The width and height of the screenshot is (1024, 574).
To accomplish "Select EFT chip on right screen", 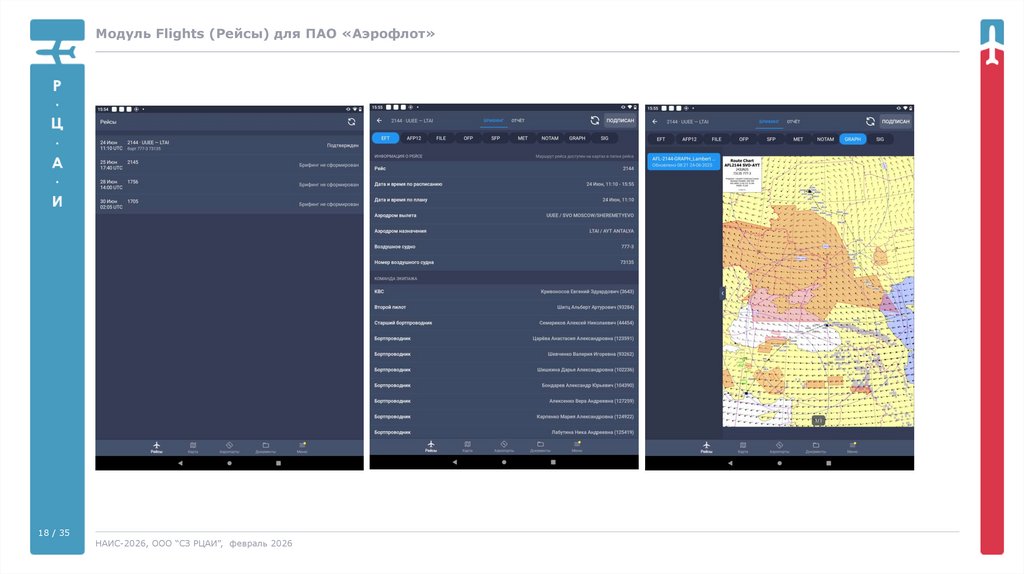I will pos(661,139).
